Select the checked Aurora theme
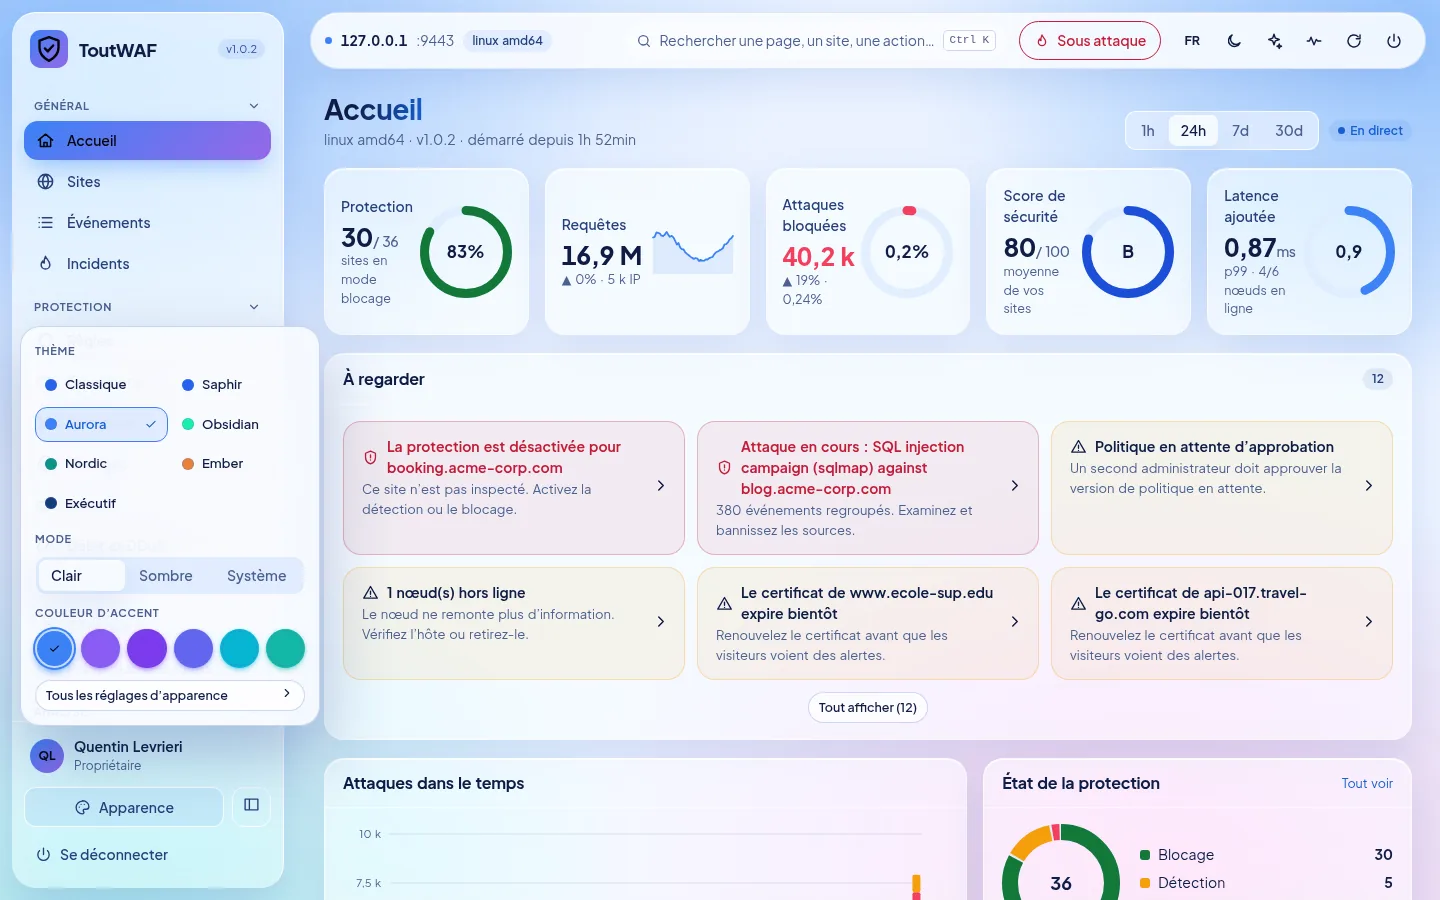The image size is (1440, 900). click(x=101, y=424)
